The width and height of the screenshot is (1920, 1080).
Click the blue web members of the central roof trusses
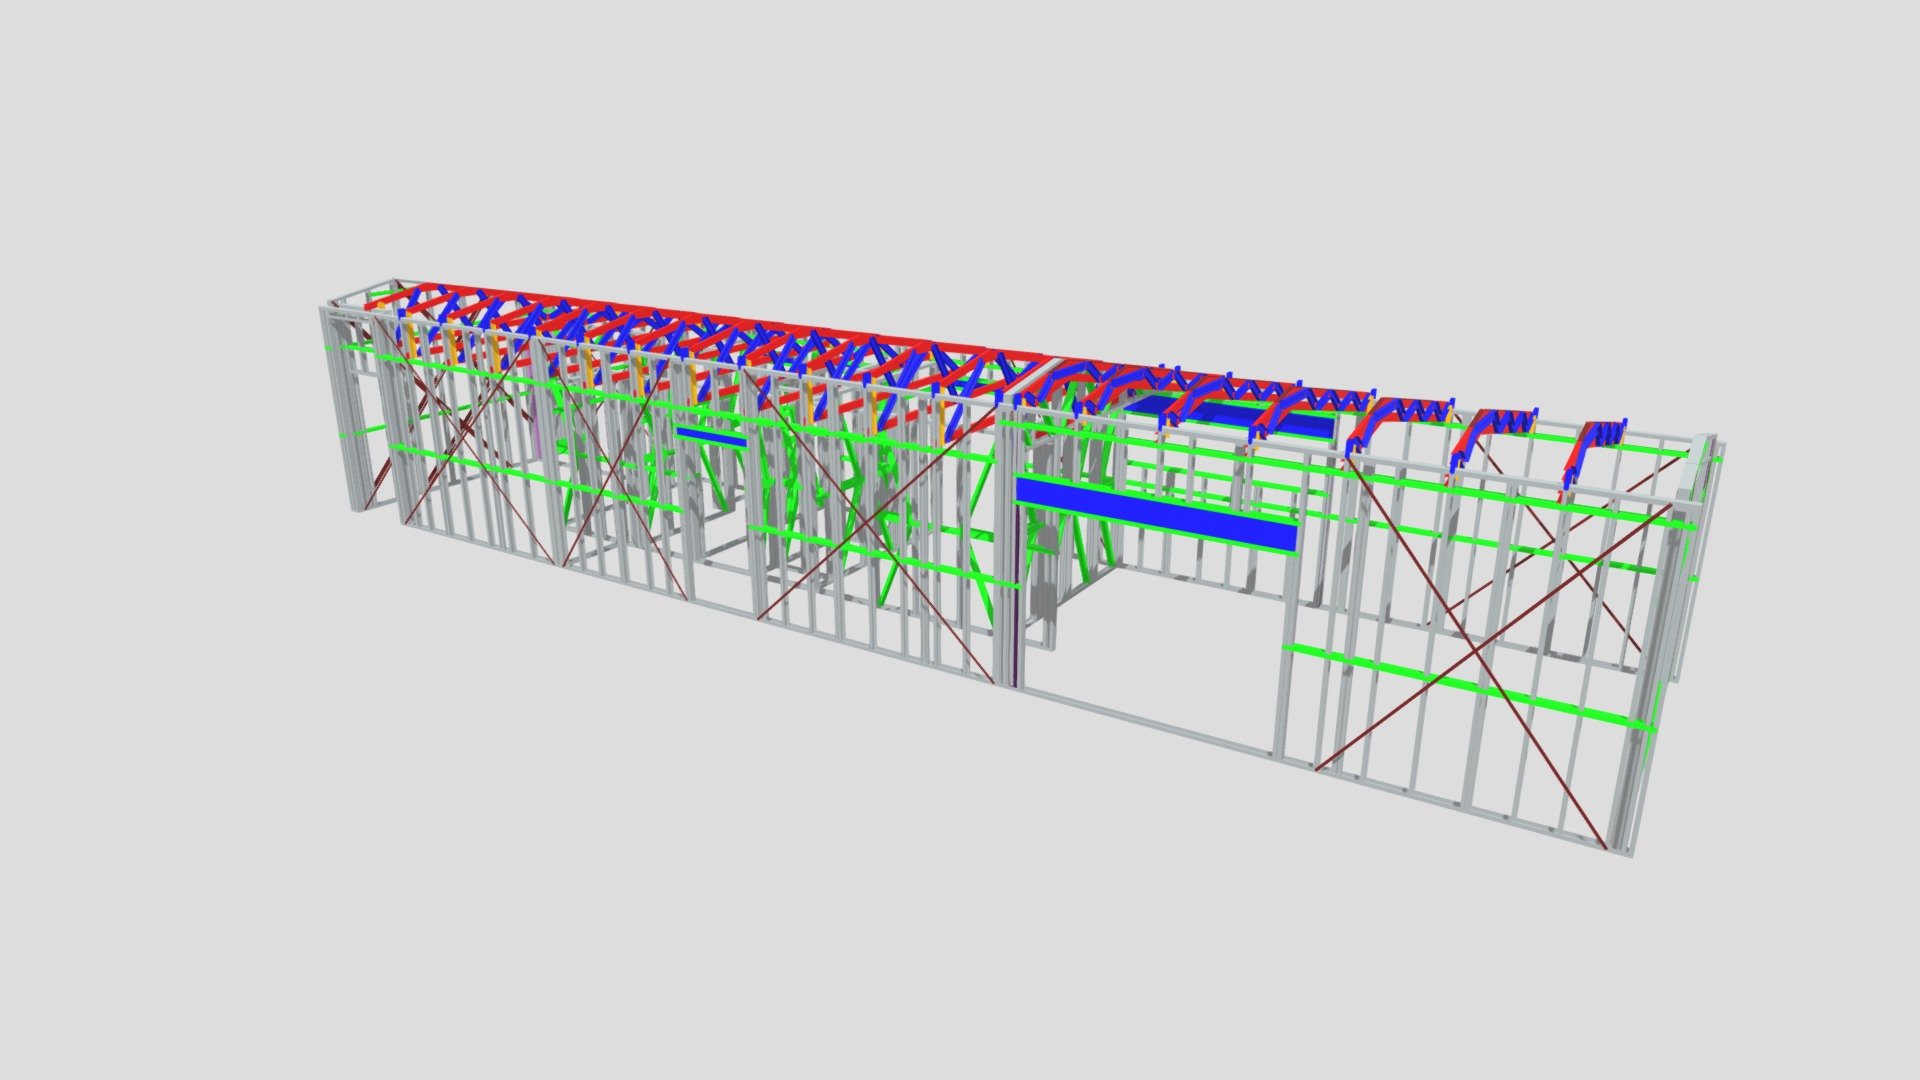pyautogui.click(x=800, y=362)
